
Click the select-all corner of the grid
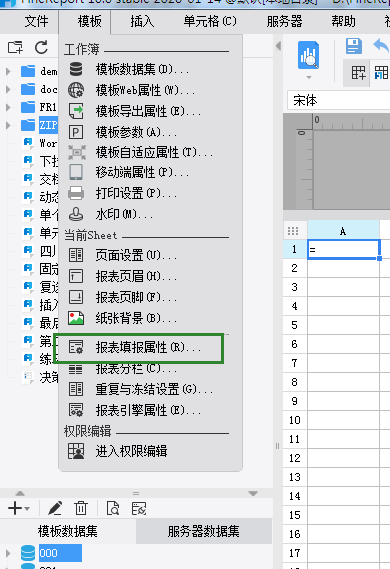[x=293, y=231]
